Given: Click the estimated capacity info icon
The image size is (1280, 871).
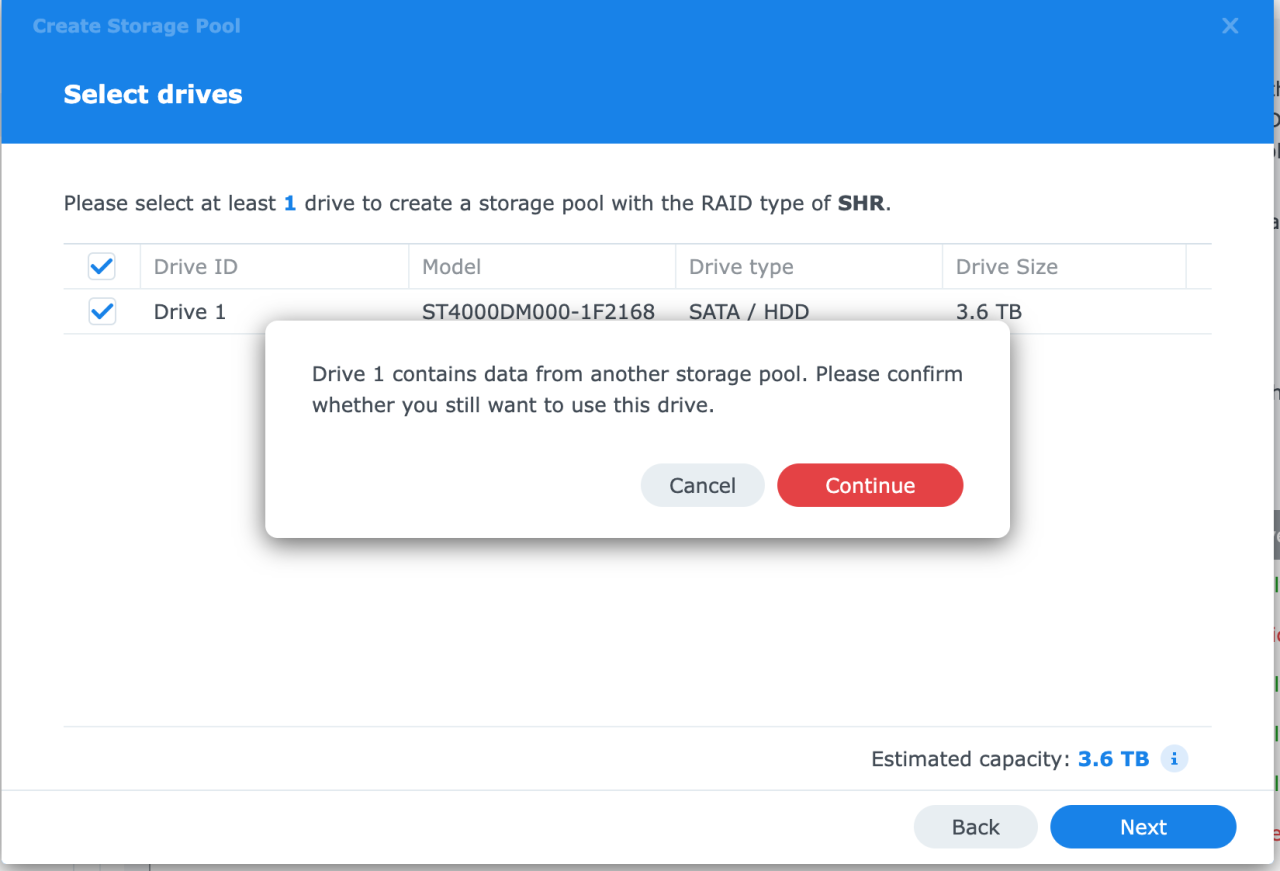Looking at the screenshot, I should (1173, 759).
